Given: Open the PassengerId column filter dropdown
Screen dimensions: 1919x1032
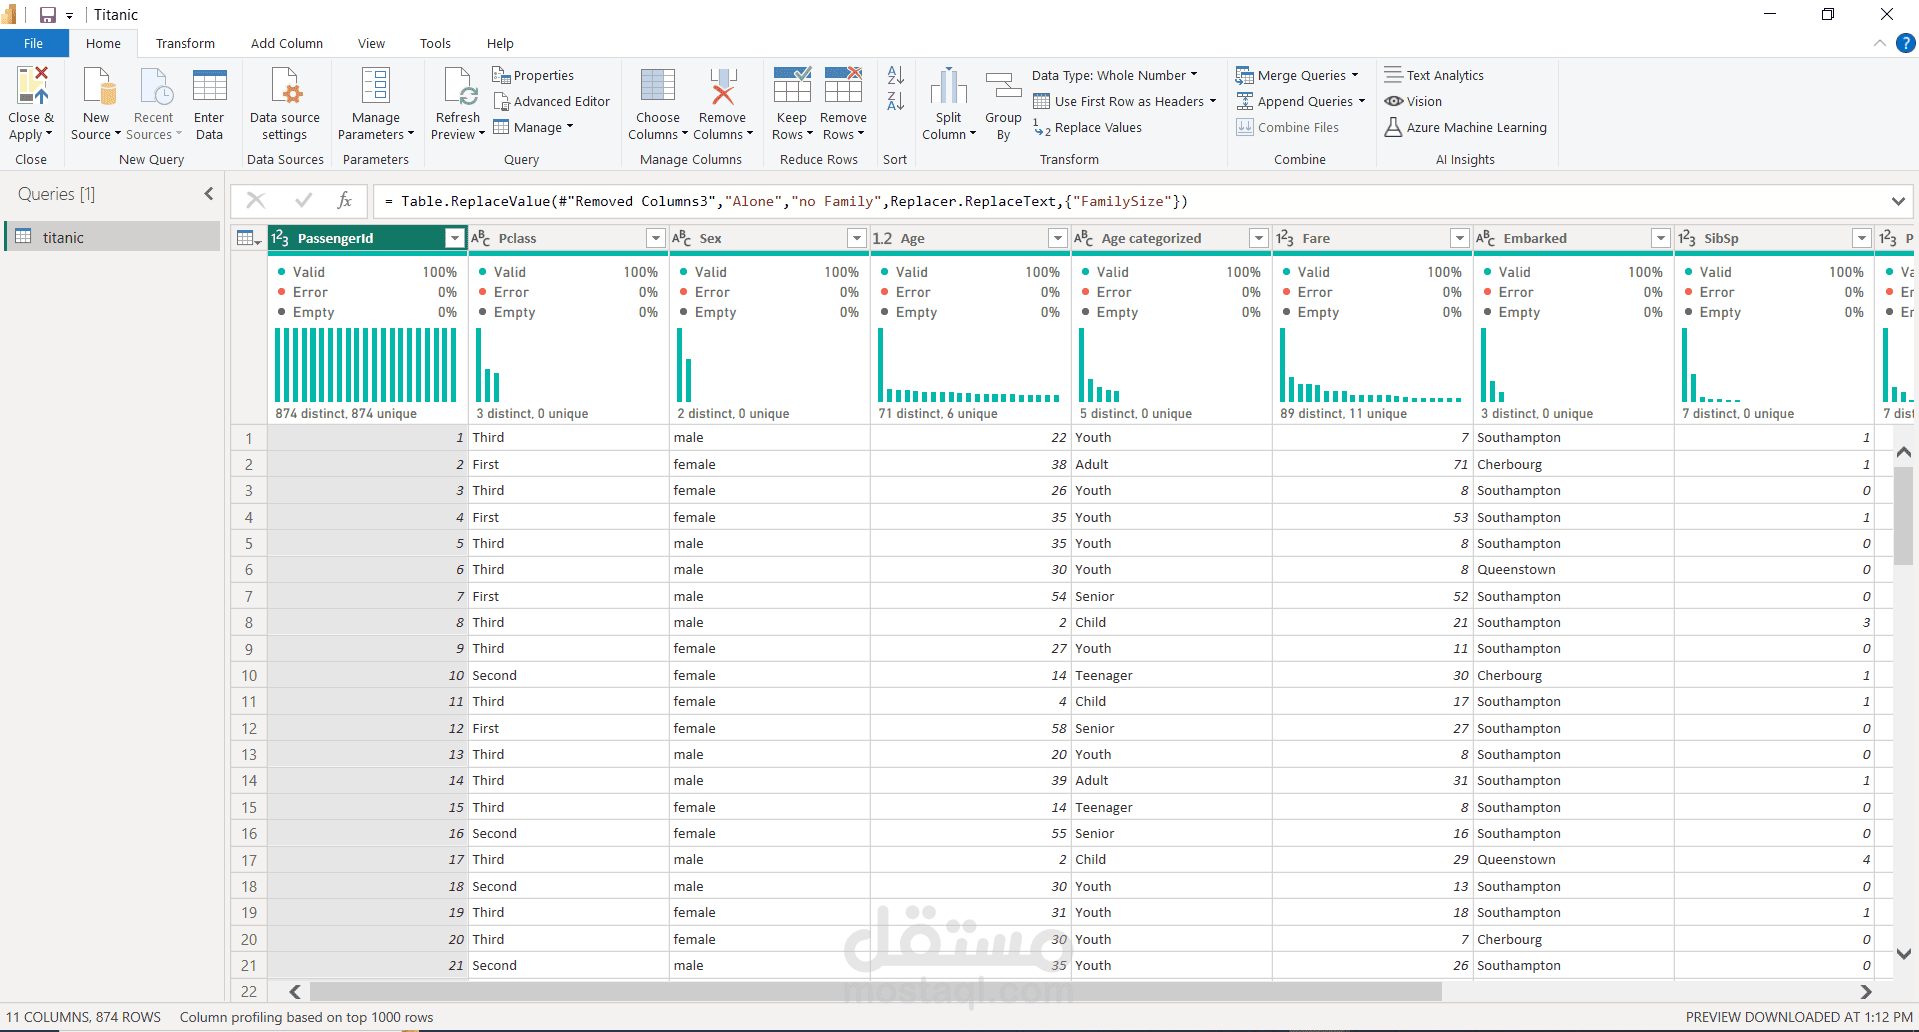Looking at the screenshot, I should (x=455, y=238).
